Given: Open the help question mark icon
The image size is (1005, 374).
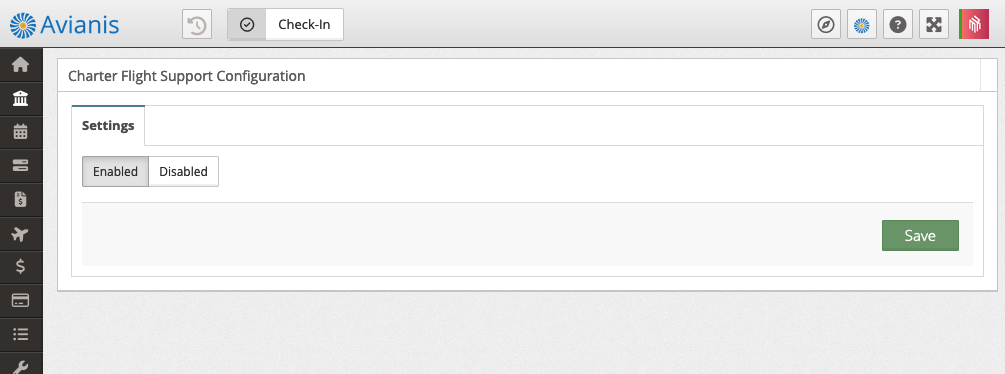Looking at the screenshot, I should click(898, 25).
